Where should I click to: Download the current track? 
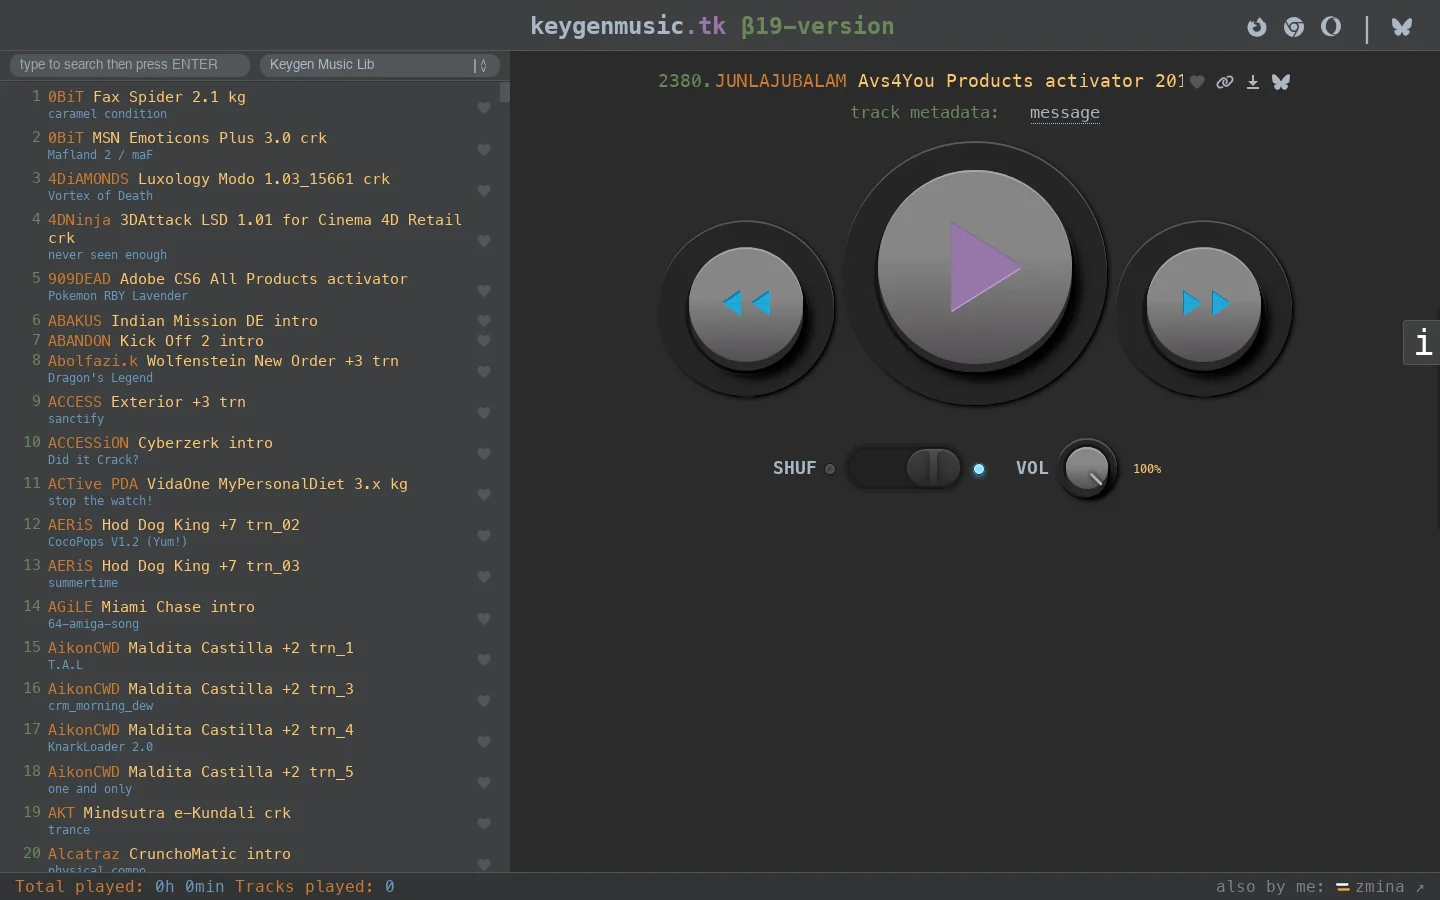[1253, 82]
